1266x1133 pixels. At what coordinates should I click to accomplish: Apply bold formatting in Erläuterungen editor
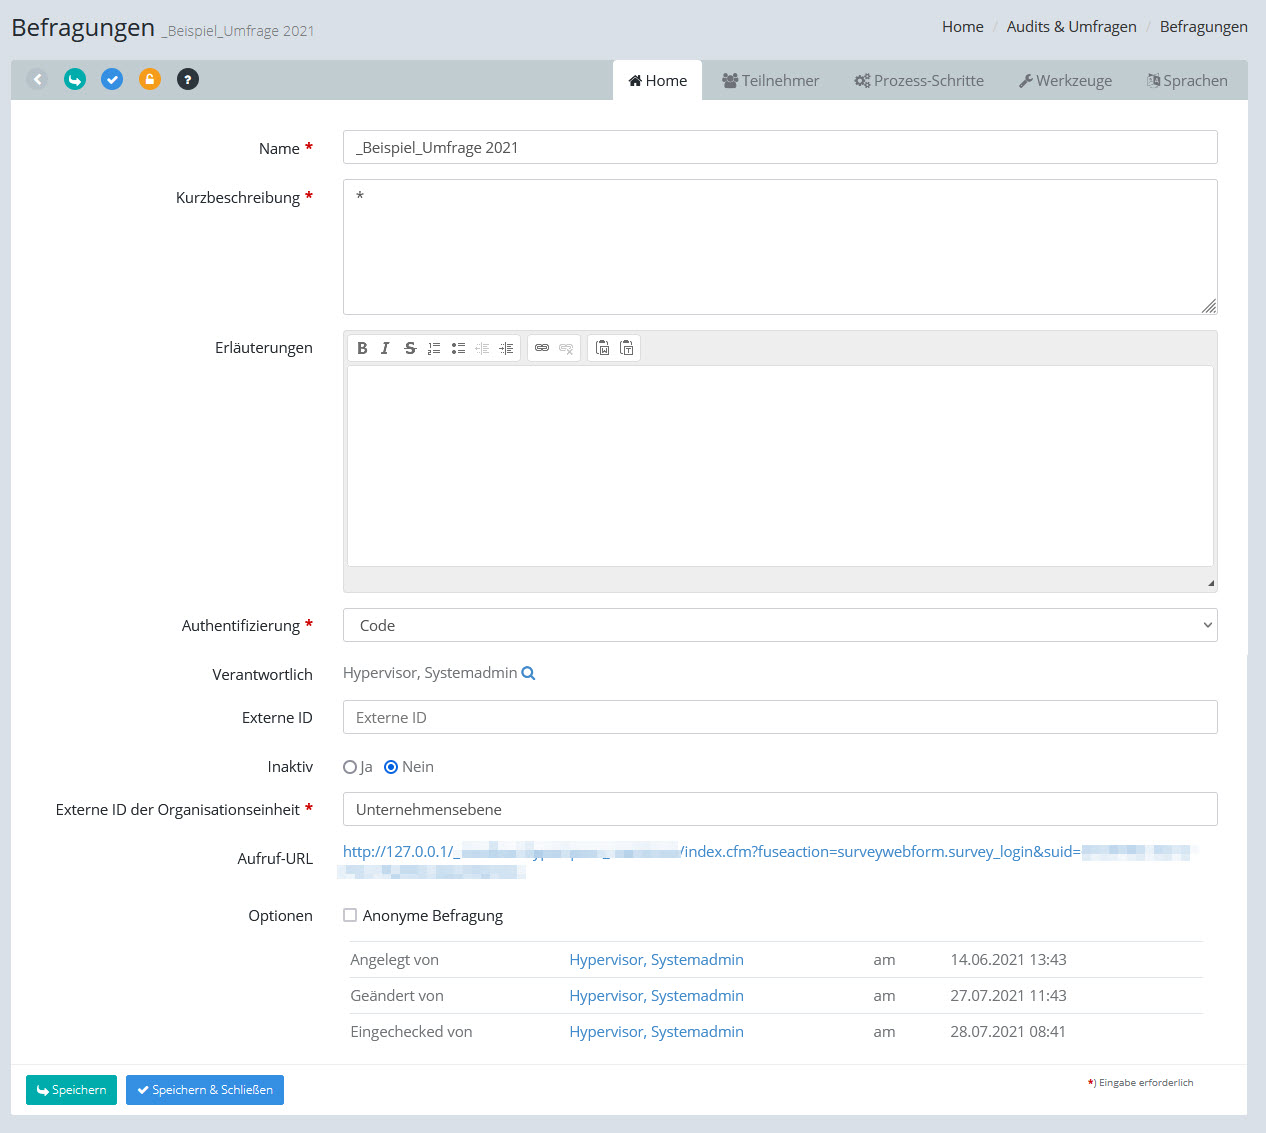click(362, 348)
